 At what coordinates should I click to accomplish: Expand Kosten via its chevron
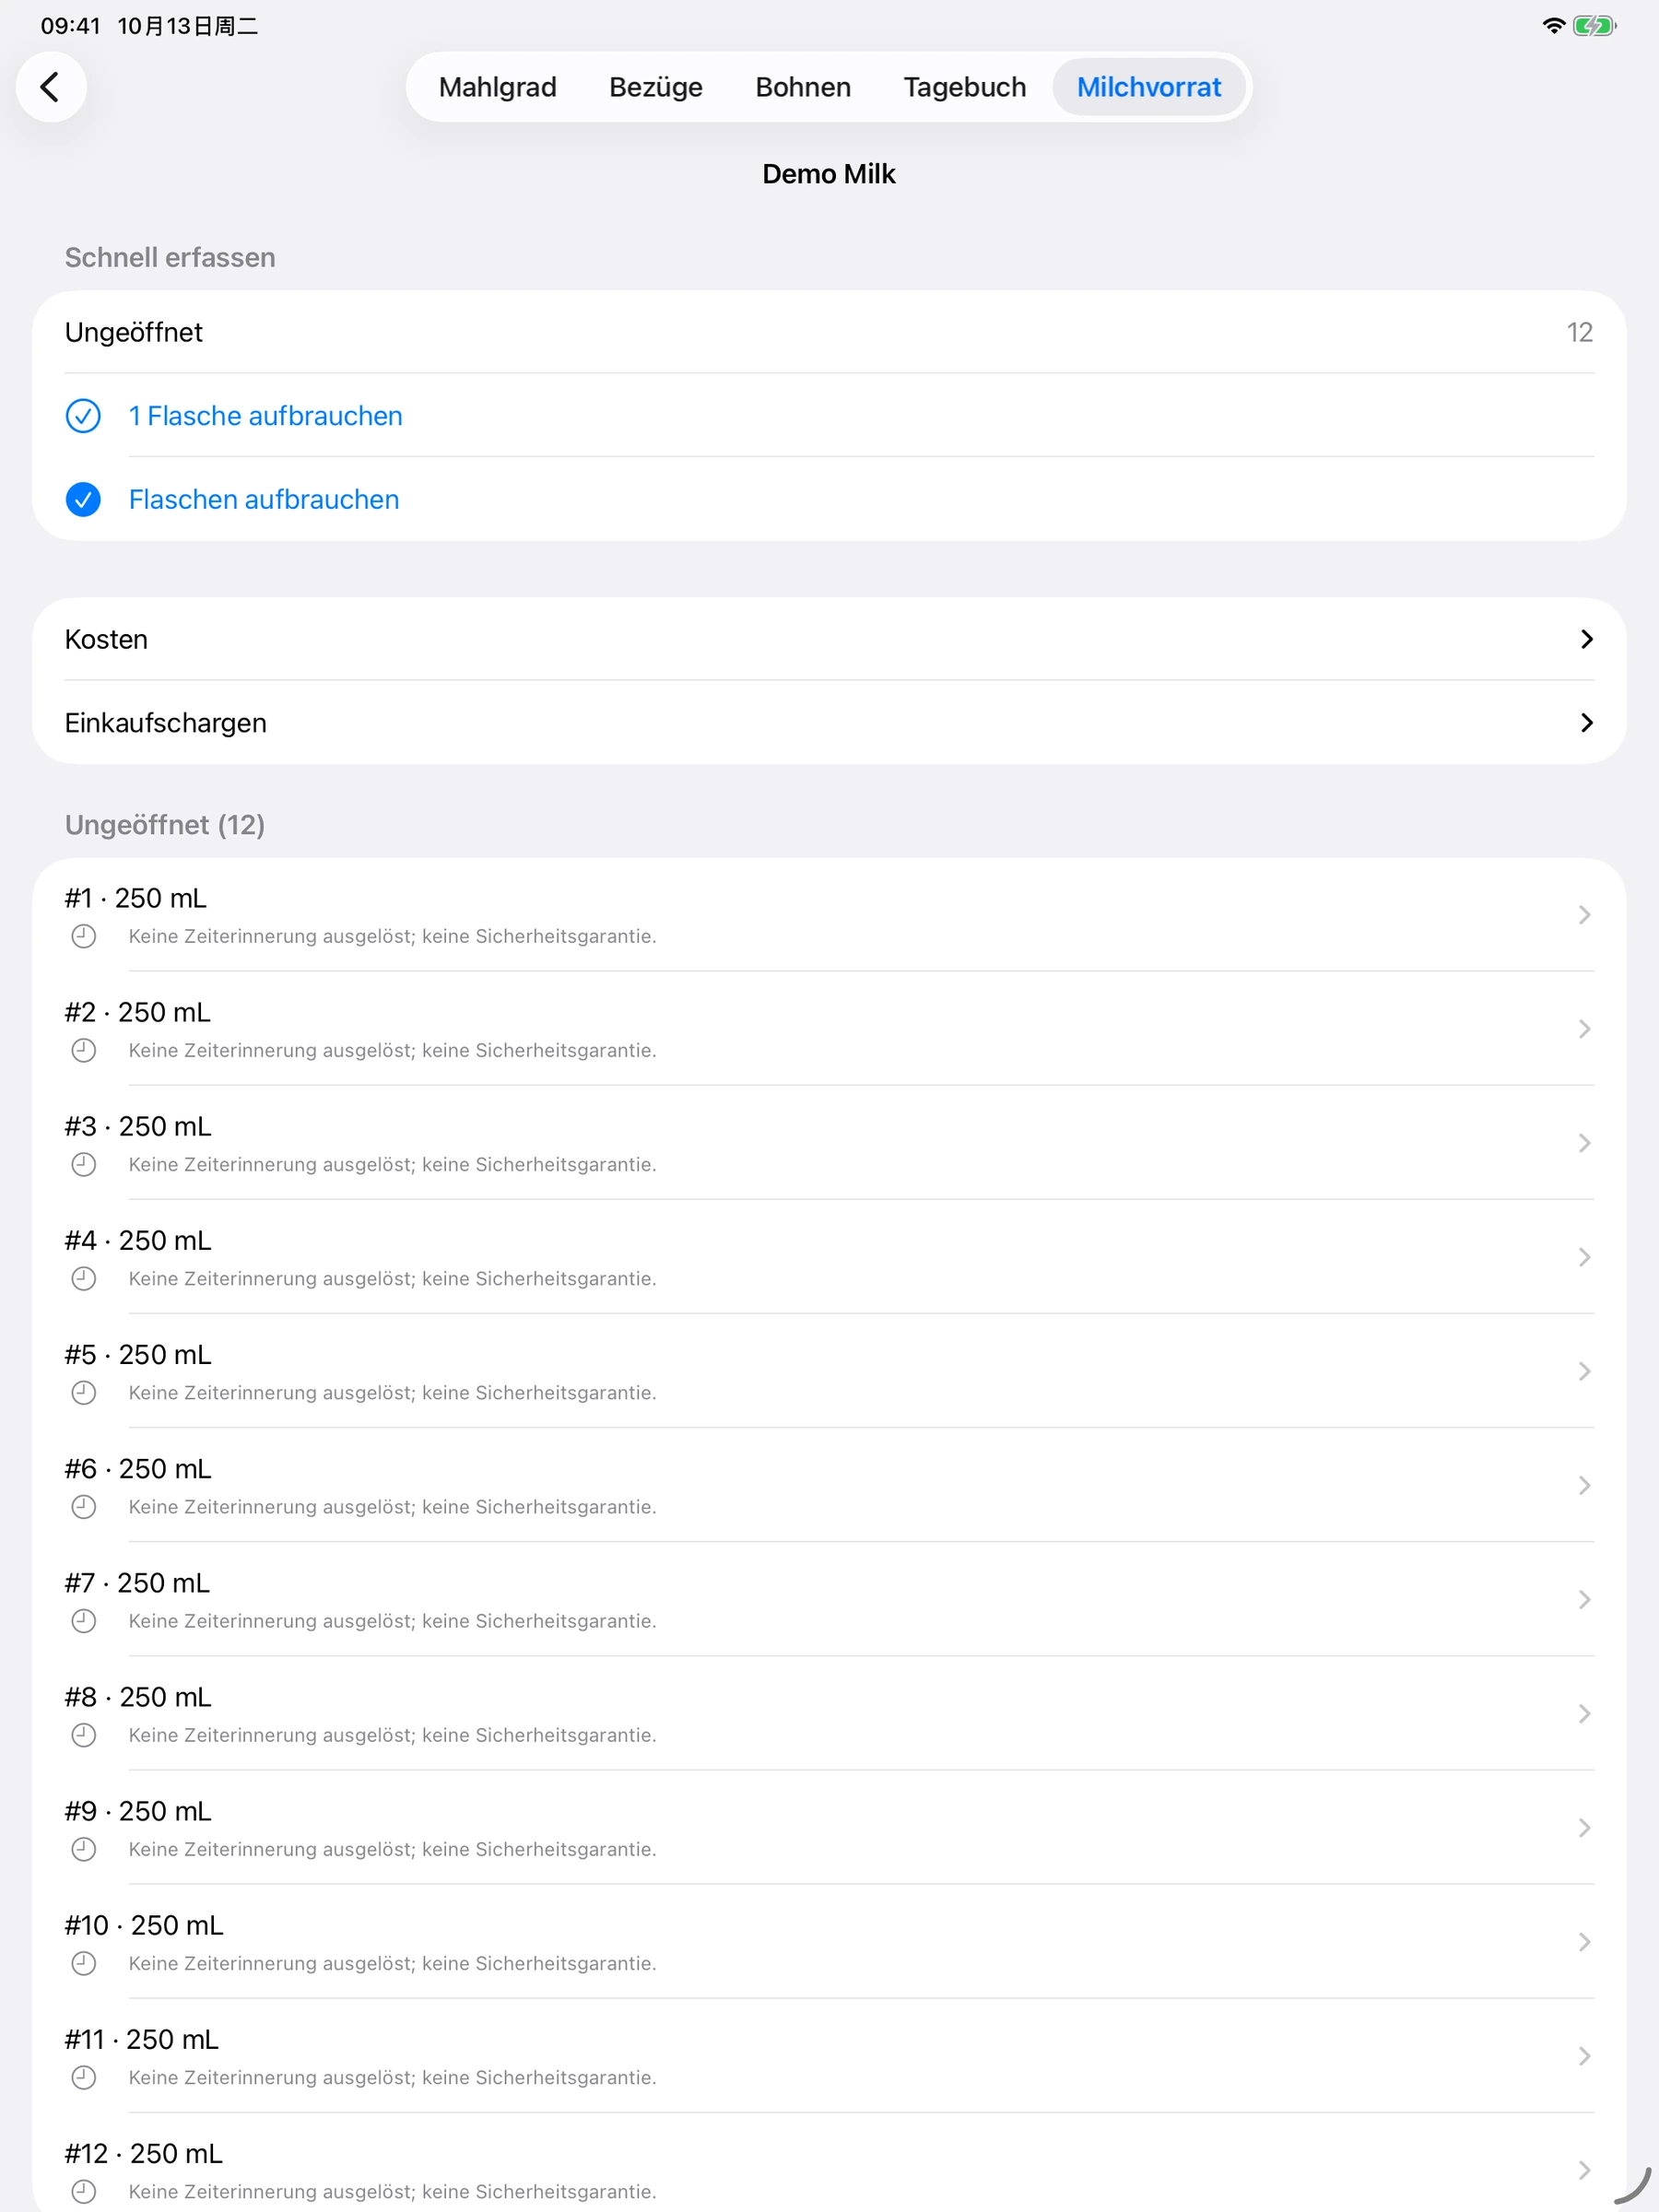point(1586,639)
